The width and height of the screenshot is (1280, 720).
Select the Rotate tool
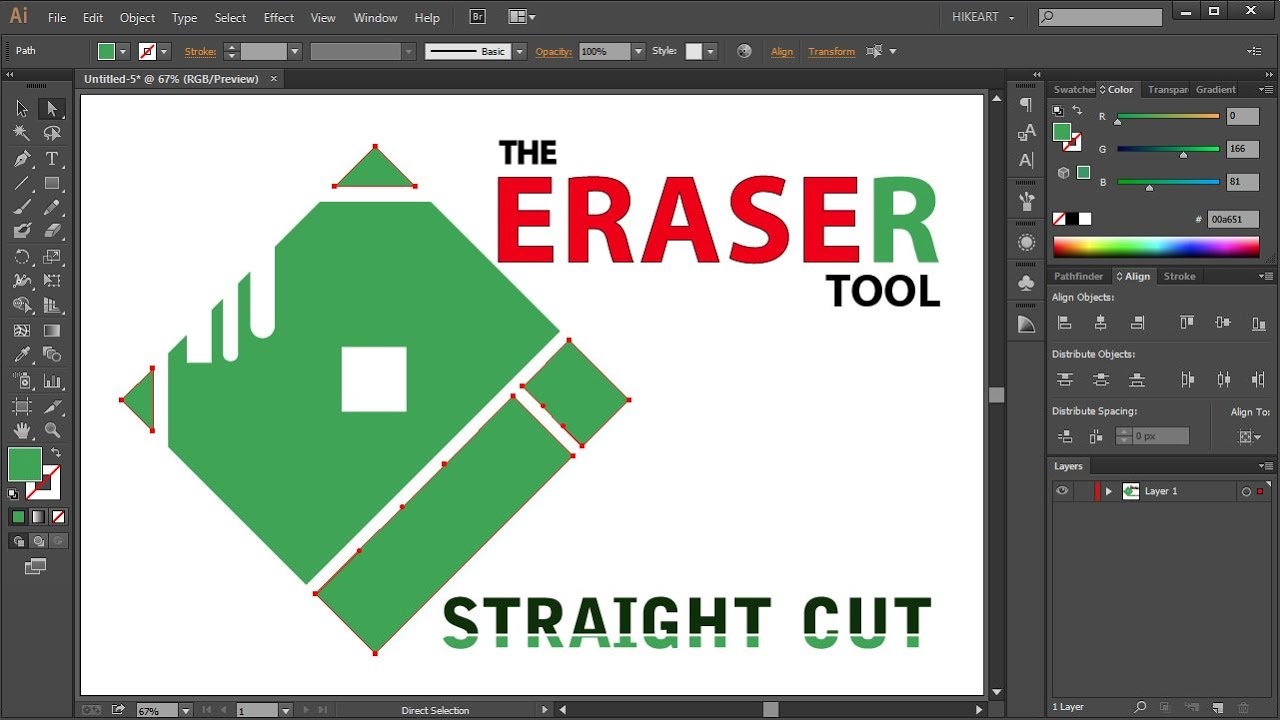(x=22, y=258)
